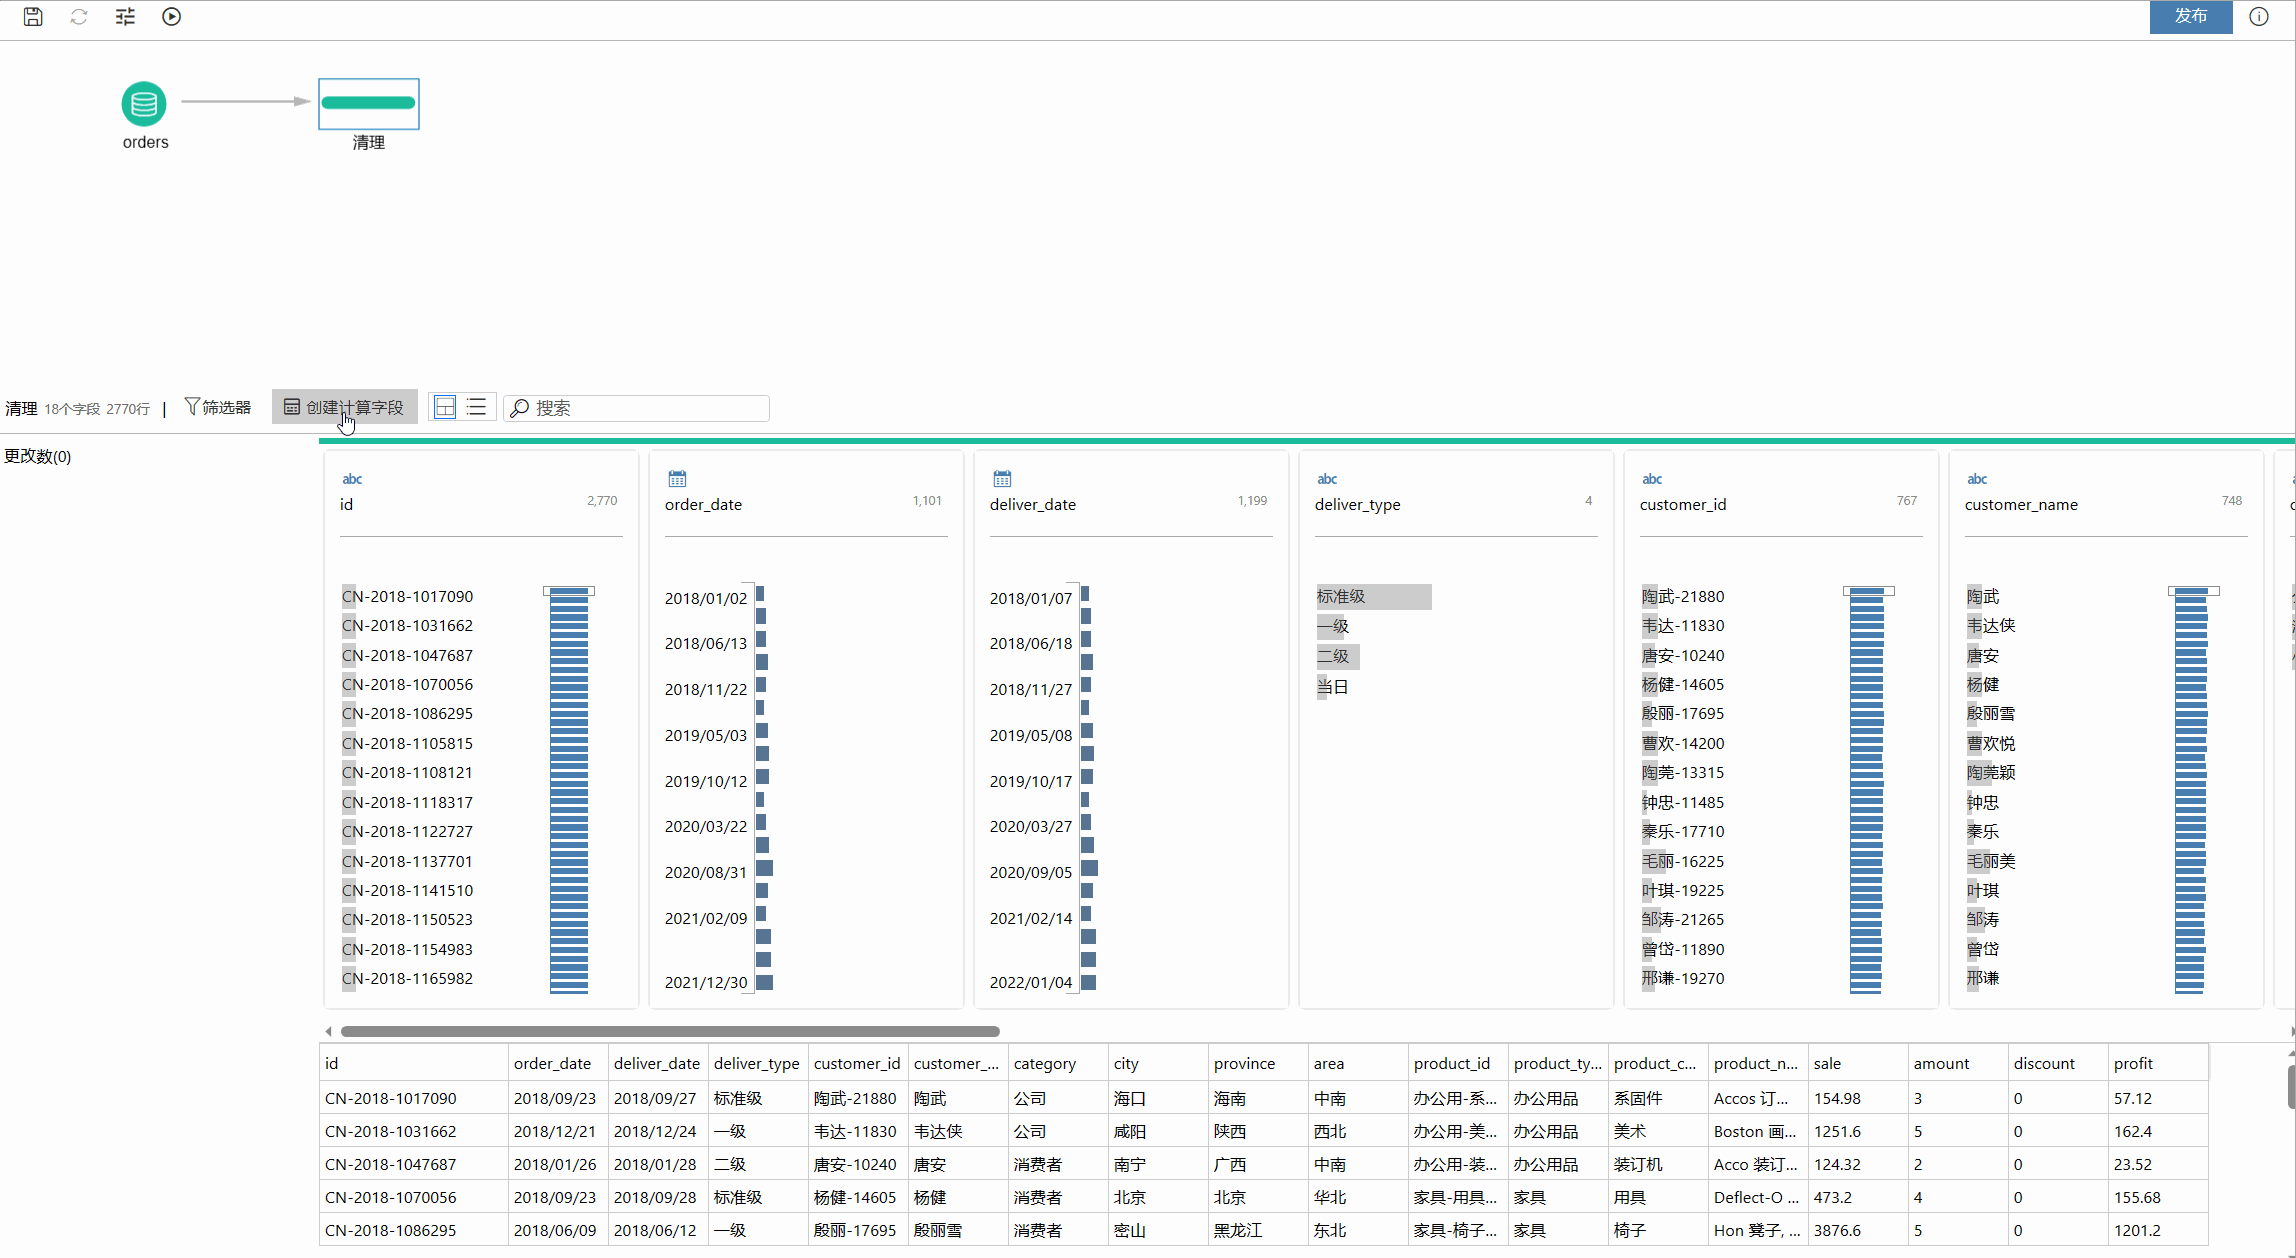Click 创建计算字段 button
The height and width of the screenshot is (1258, 2296).
[x=344, y=407]
